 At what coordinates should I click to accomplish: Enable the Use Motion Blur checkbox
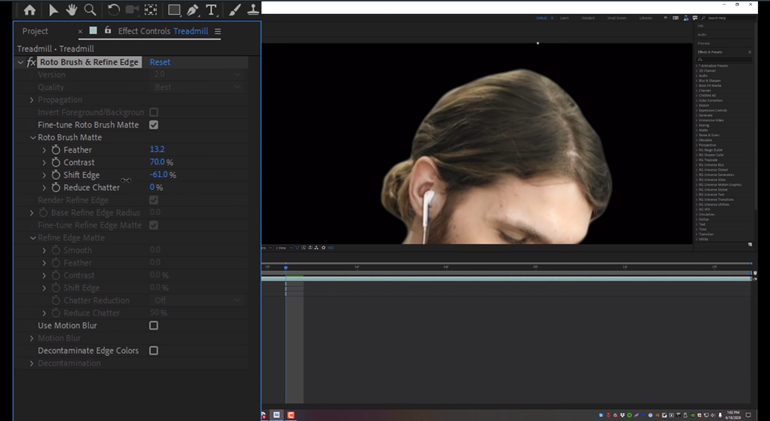(x=154, y=325)
